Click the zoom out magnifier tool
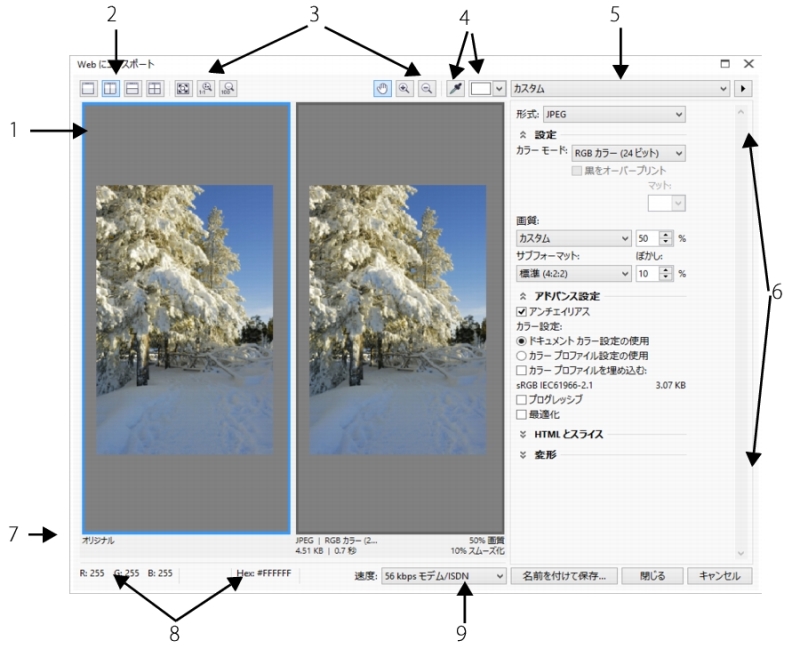 pos(426,88)
